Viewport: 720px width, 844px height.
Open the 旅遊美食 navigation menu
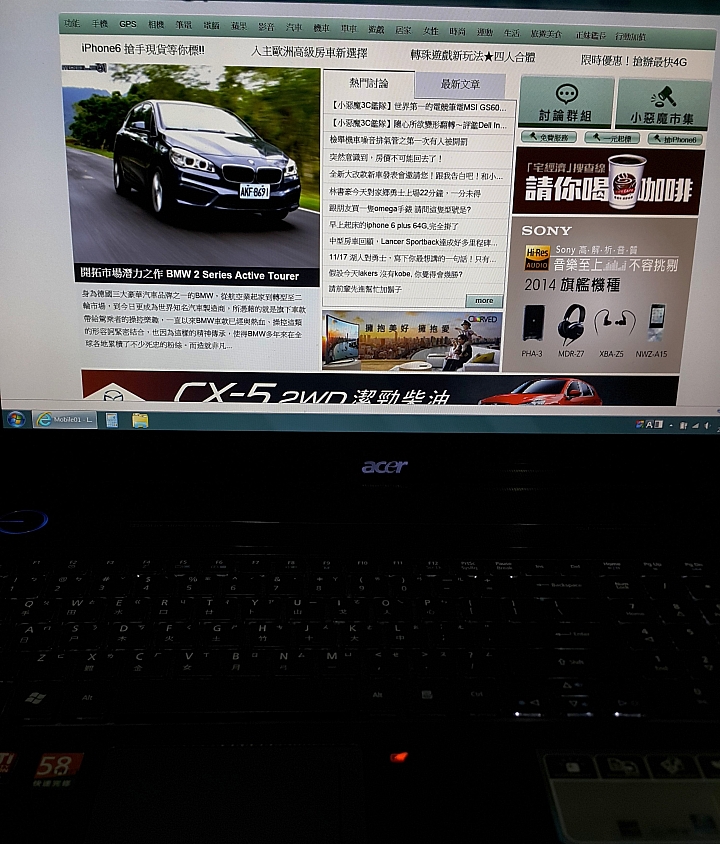[546, 34]
